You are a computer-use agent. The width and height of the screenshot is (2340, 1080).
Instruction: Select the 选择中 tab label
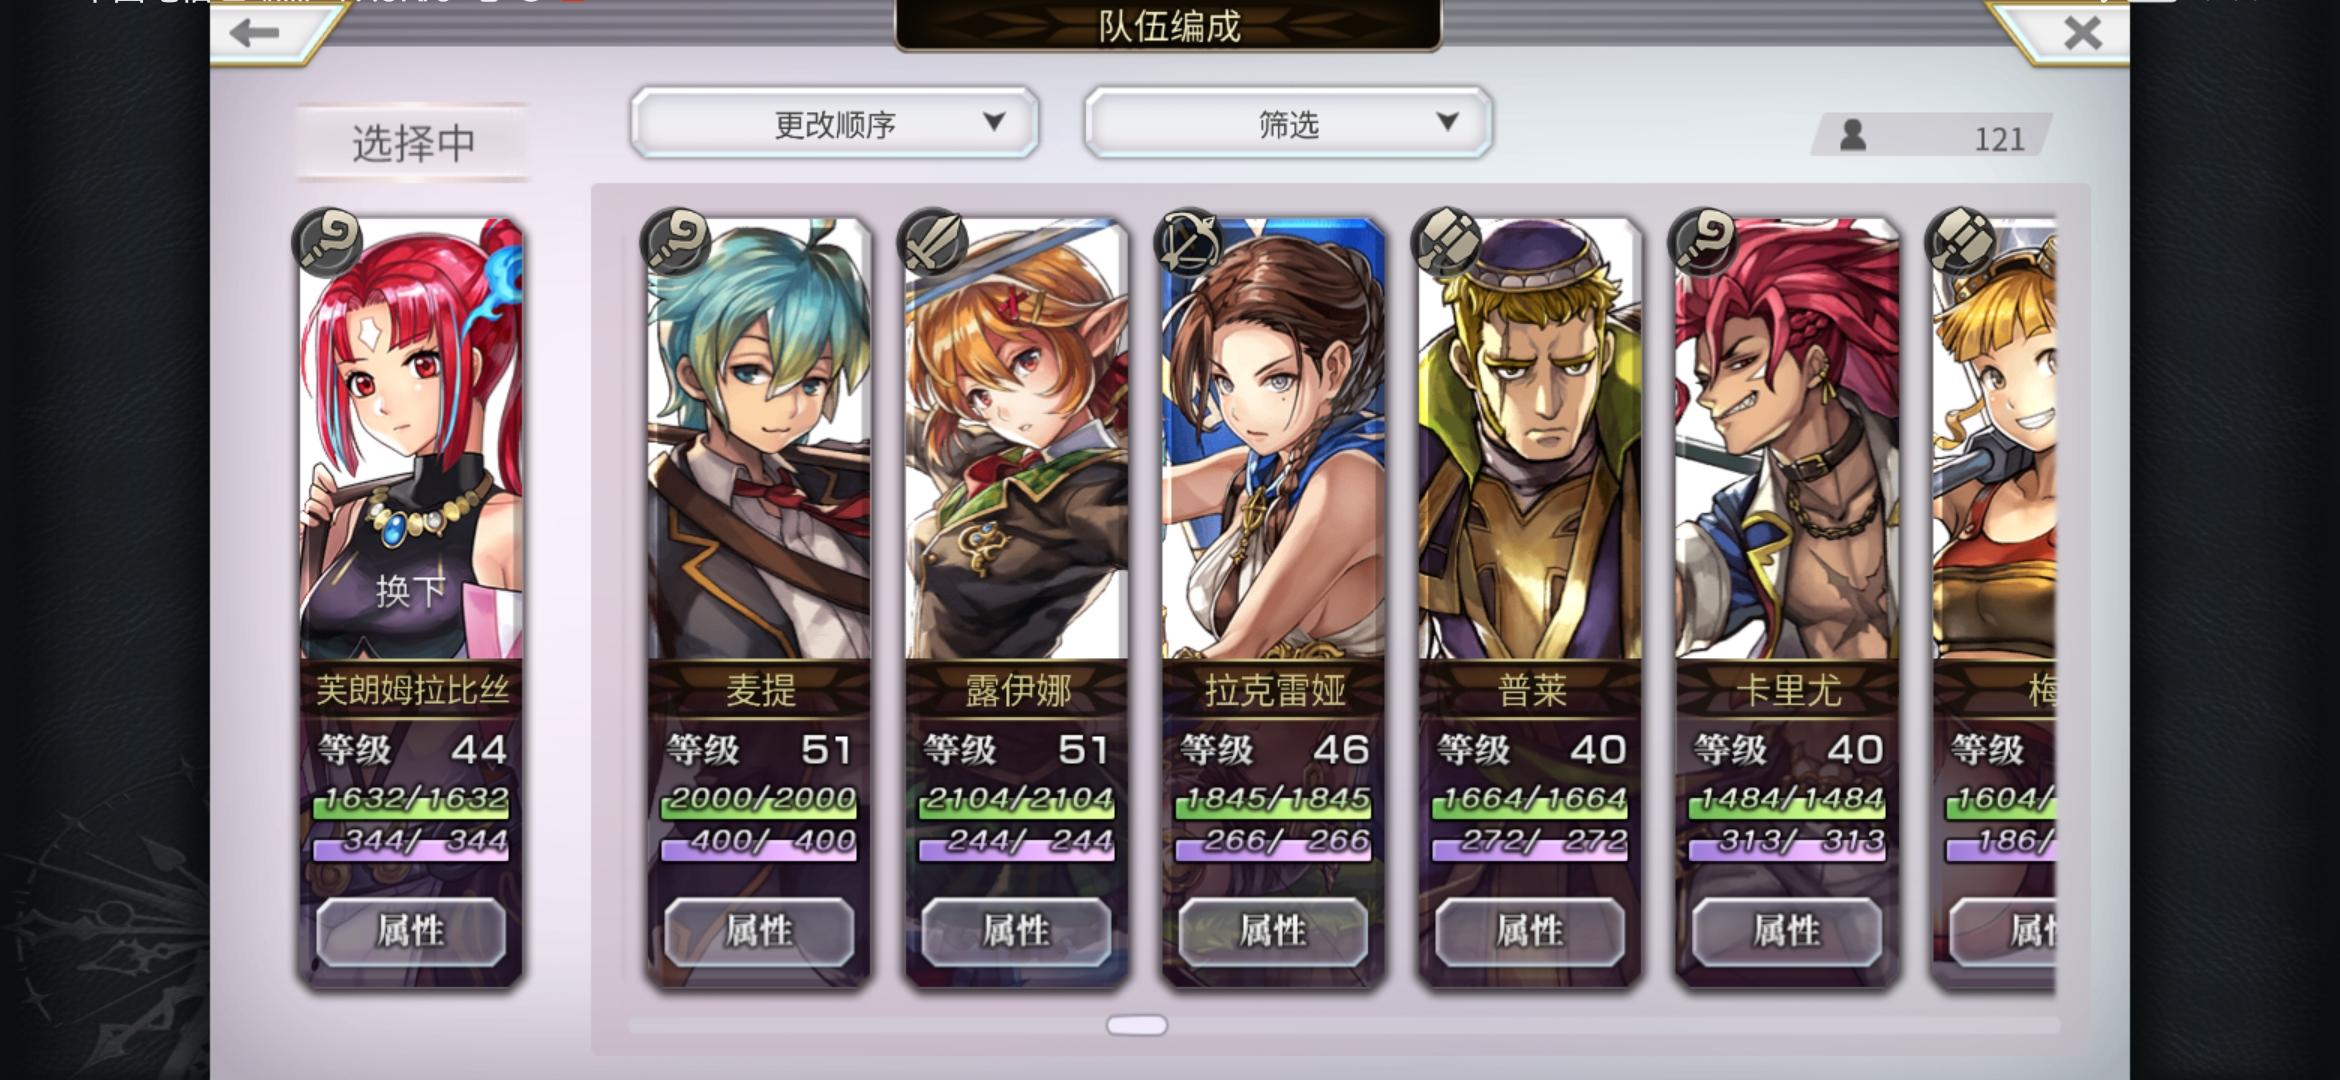(413, 143)
